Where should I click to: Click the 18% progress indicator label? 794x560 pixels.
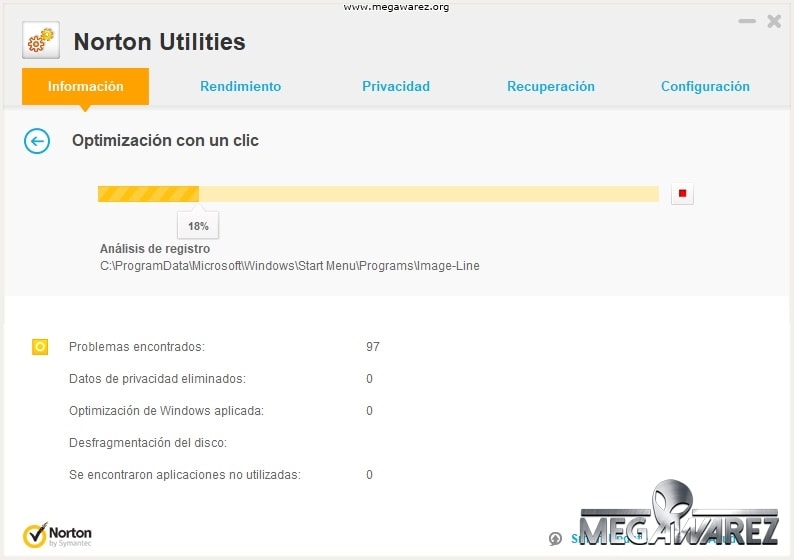(x=198, y=226)
